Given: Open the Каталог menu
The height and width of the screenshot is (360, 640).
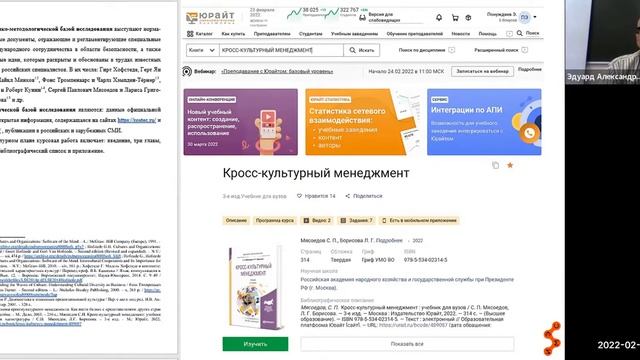Looking at the screenshot, I should click(x=200, y=34).
